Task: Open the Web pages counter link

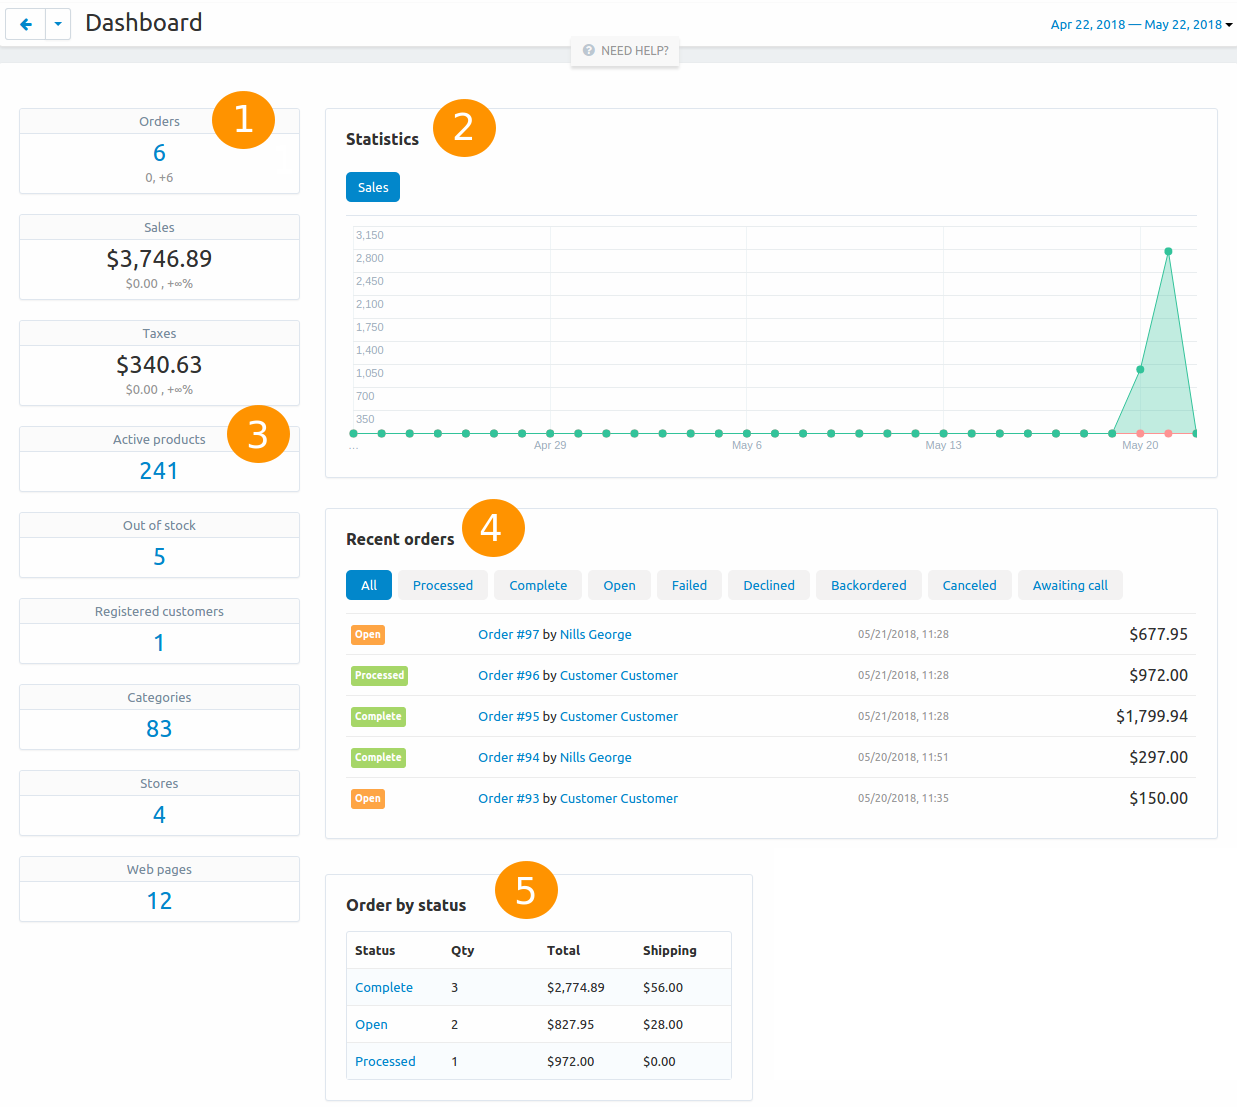Action: pyautogui.click(x=159, y=900)
